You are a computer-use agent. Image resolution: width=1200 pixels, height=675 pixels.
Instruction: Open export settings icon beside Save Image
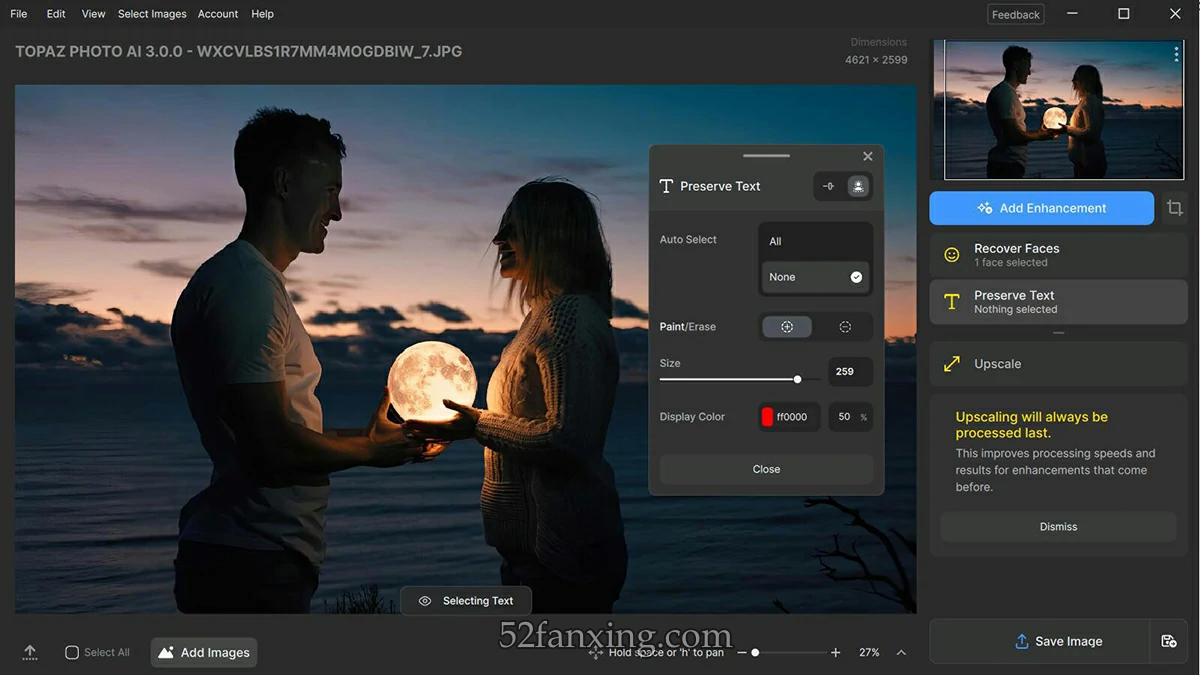1168,641
